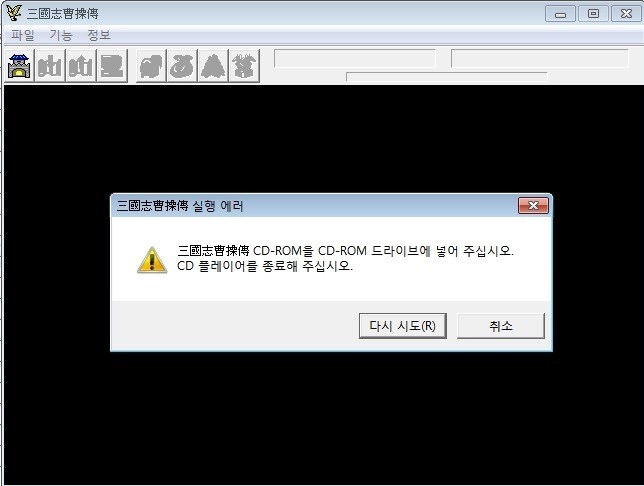This screenshot has width=644, height=486.
Task: Click the greyed crossed-weapons toolbar icon
Action: tap(244, 66)
